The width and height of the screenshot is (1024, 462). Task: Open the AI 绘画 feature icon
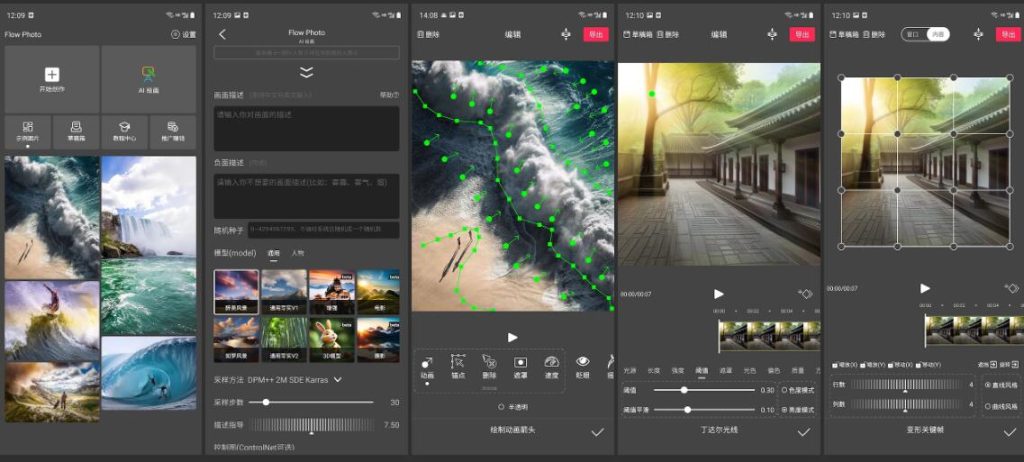tap(148, 74)
